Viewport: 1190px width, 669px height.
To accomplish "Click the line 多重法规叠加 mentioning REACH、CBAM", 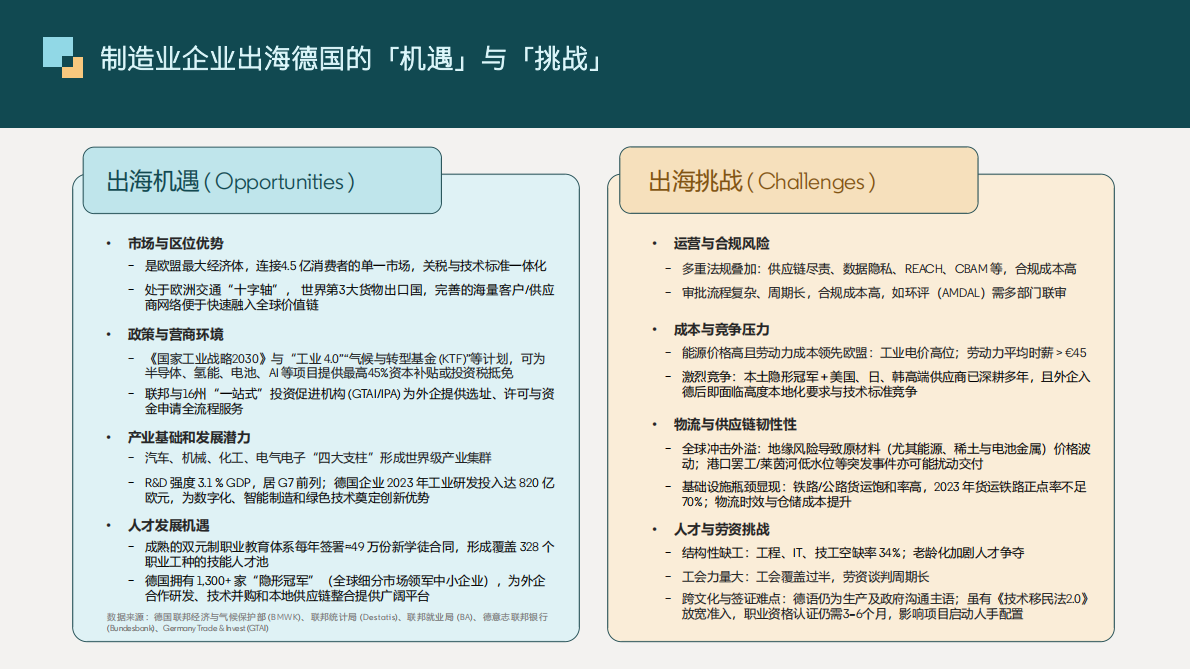I will [x=879, y=269].
